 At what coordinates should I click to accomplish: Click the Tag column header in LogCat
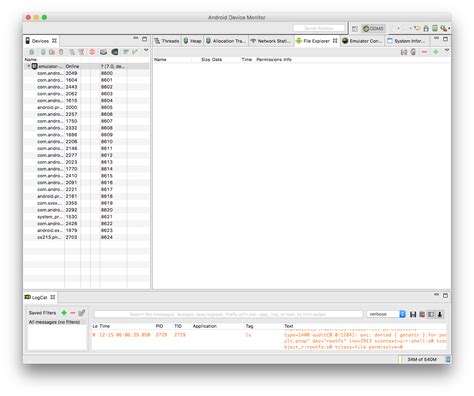coord(249,326)
